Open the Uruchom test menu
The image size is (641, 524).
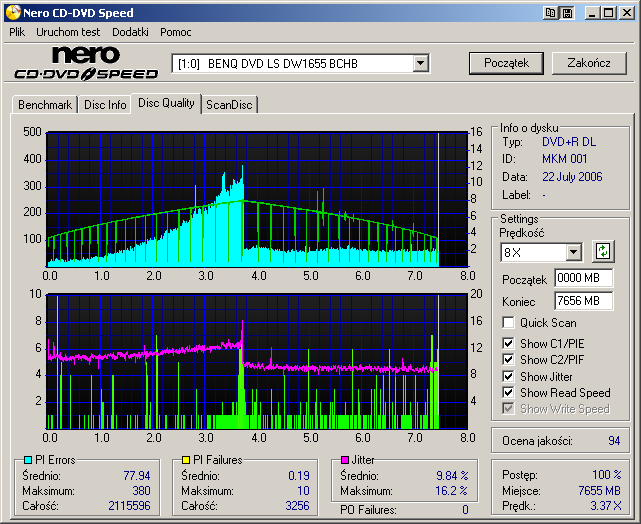pyautogui.click(x=68, y=32)
